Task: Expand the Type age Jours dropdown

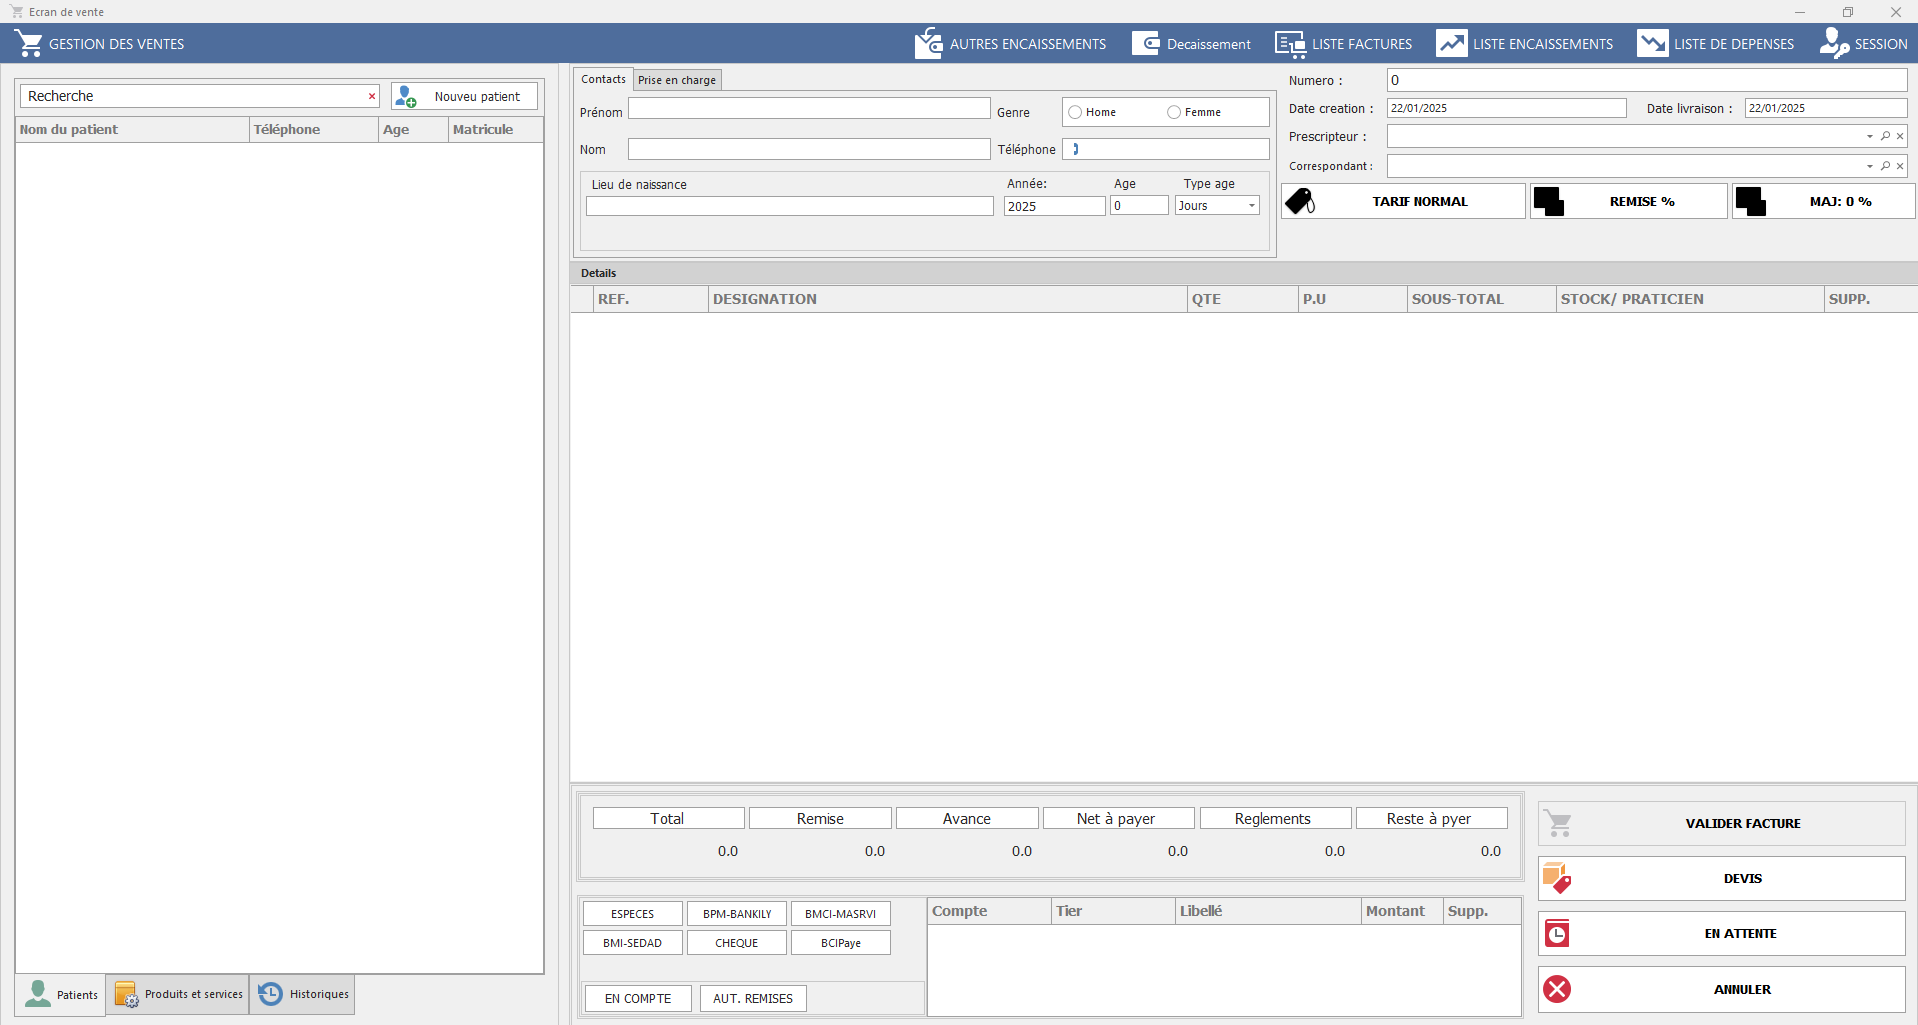Action: point(1251,206)
